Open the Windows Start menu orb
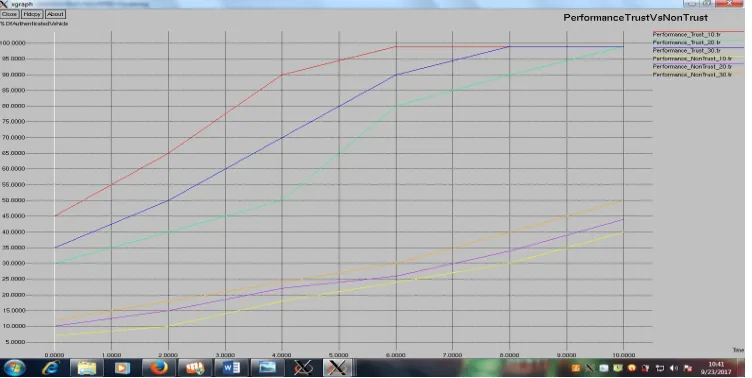The height and width of the screenshot is (378, 752). pos(14,368)
